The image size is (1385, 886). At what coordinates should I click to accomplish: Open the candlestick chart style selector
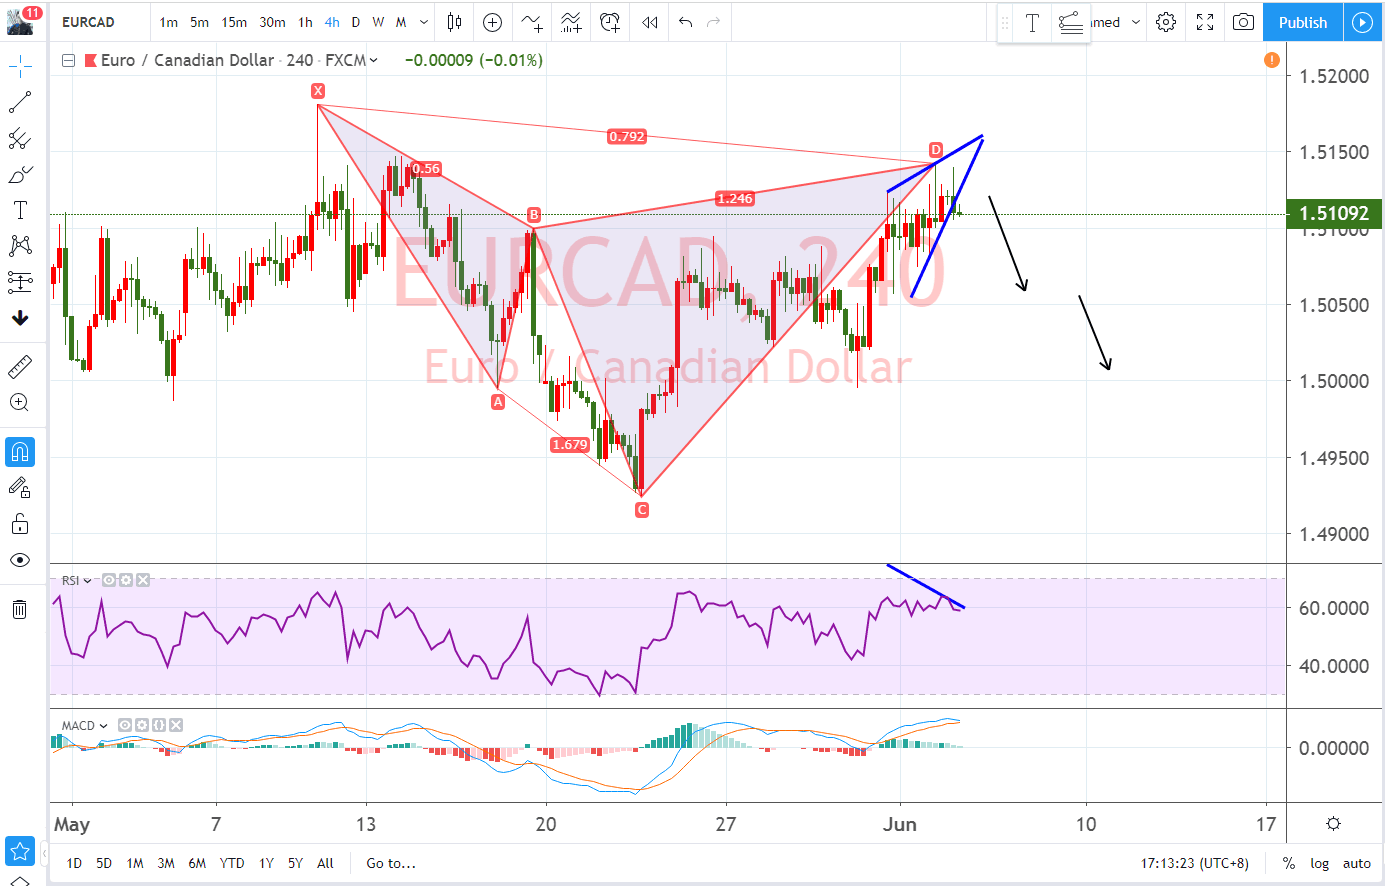click(x=454, y=22)
